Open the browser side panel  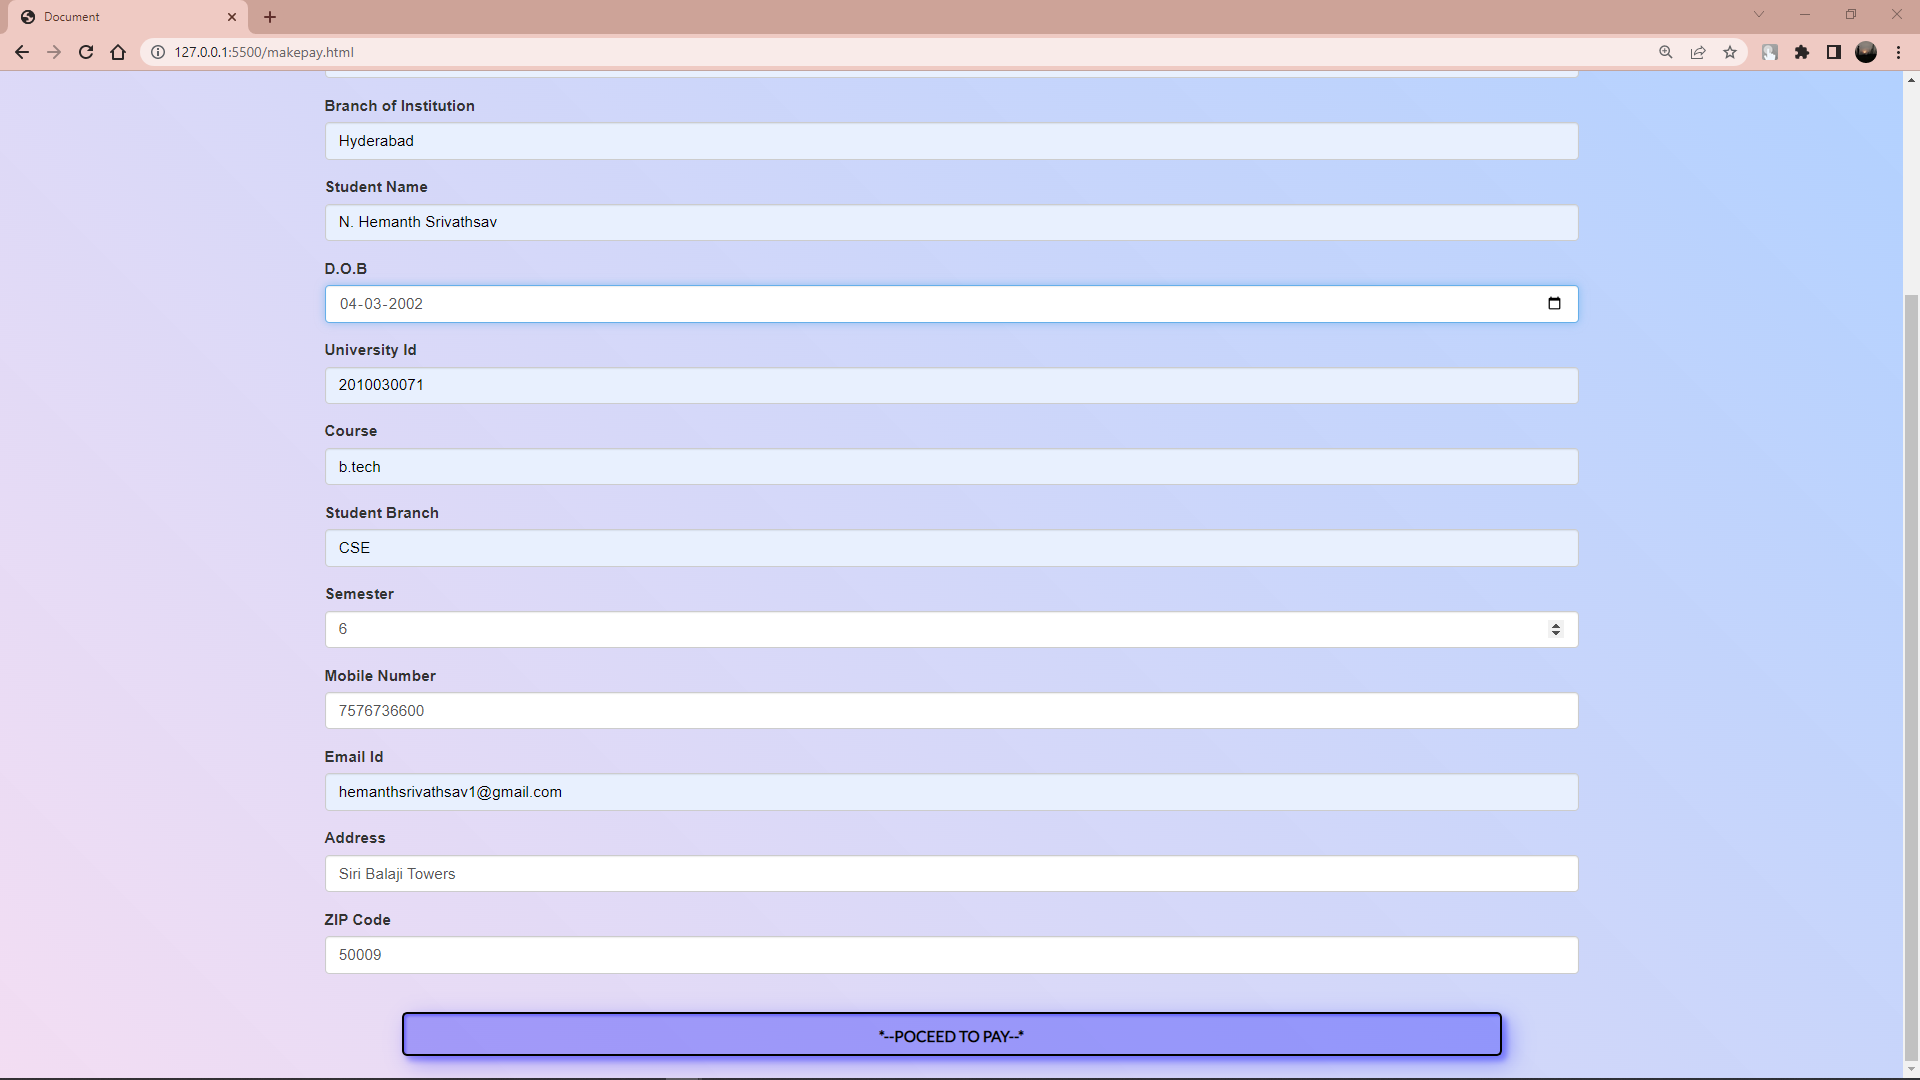click(1834, 52)
